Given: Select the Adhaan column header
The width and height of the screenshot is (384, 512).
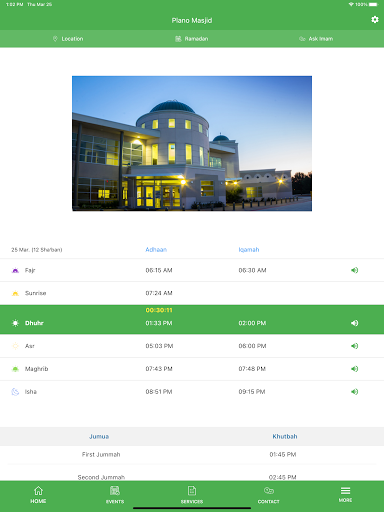Looking at the screenshot, I should 156,250.
